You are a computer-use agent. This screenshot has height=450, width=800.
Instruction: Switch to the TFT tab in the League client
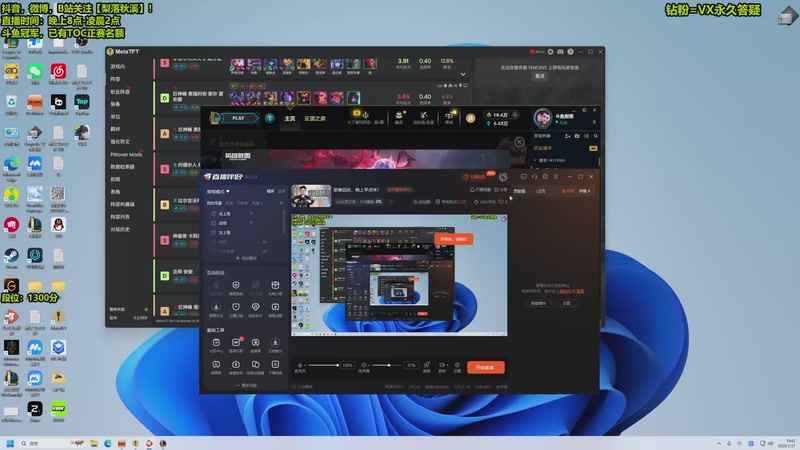pyautogui.click(x=315, y=118)
